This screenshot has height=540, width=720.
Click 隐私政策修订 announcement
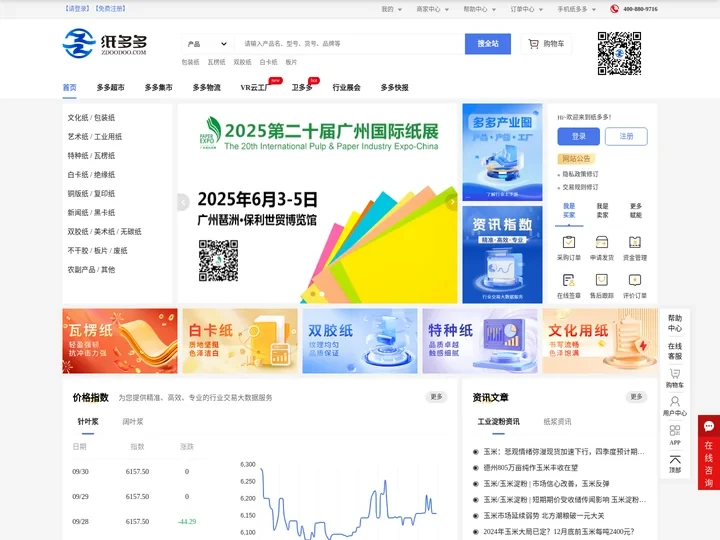click(580, 174)
